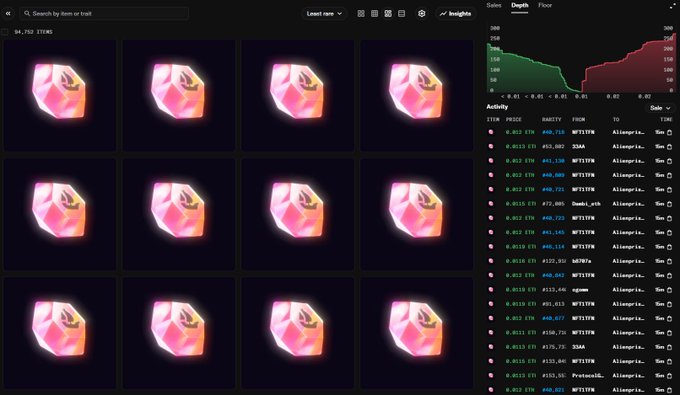Click the cart icon on the b8707a row
The height and width of the screenshot is (395, 680).
point(669,261)
